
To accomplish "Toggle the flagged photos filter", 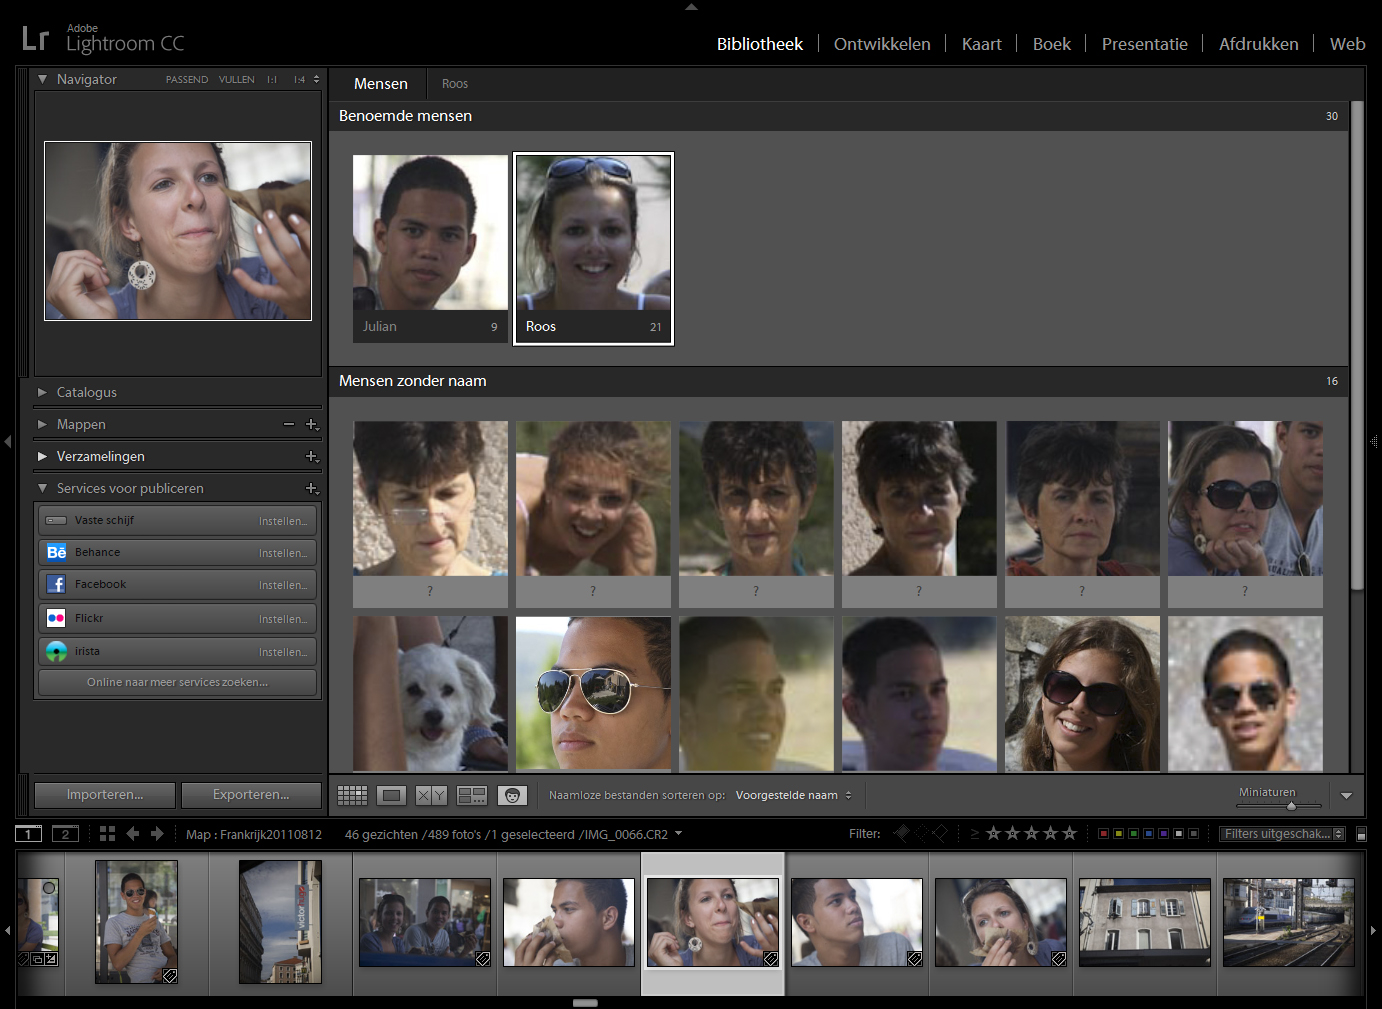I will pyautogui.click(x=902, y=833).
